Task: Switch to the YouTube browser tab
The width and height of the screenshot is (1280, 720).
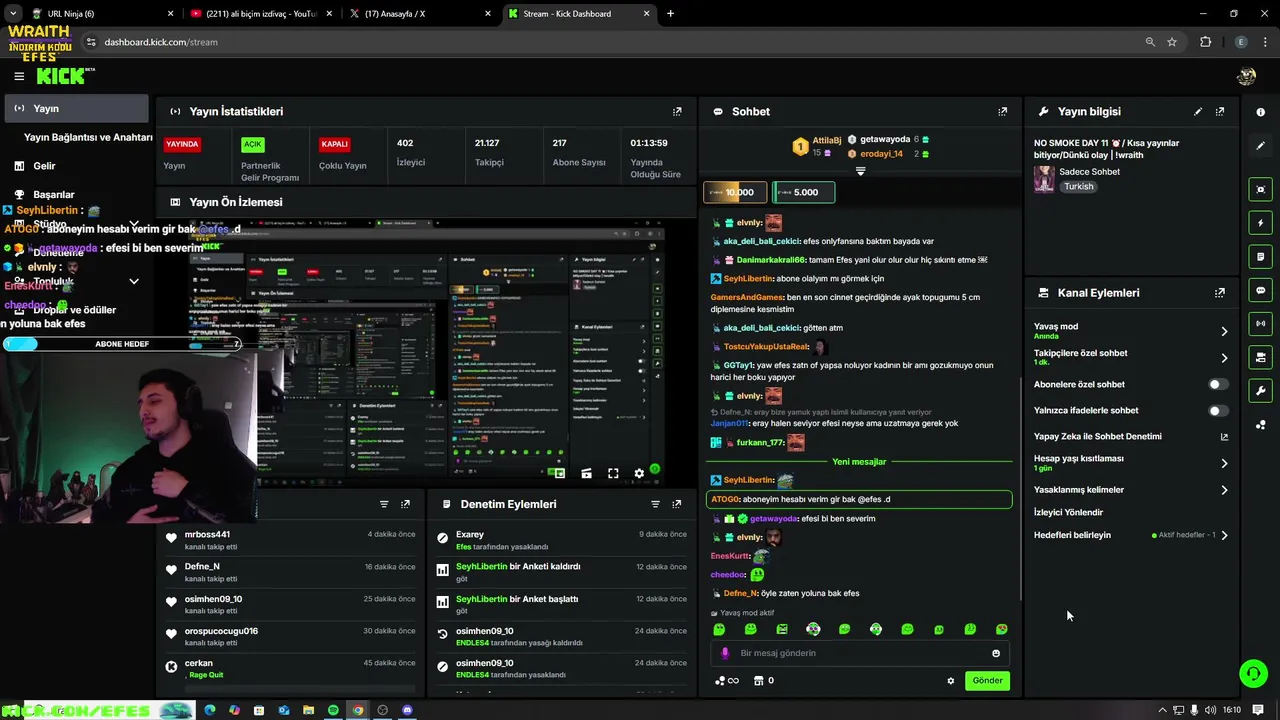Action: (262, 14)
